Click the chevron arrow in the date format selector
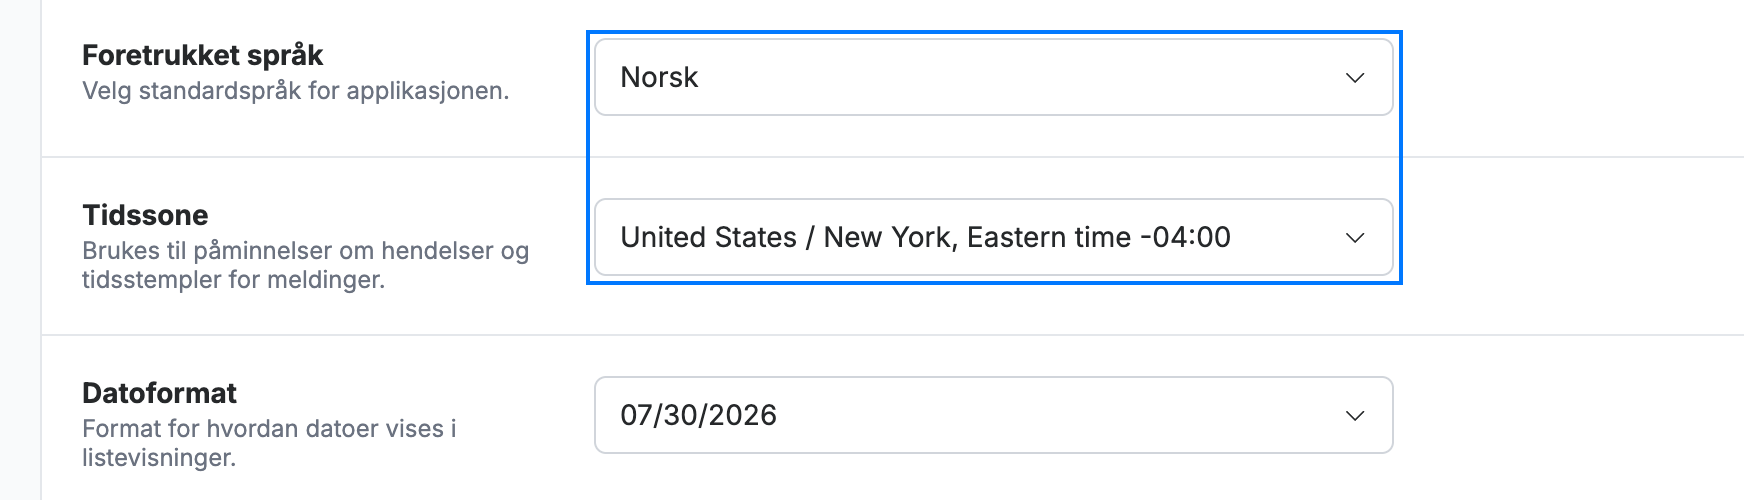Image resolution: width=1744 pixels, height=500 pixels. click(1355, 416)
